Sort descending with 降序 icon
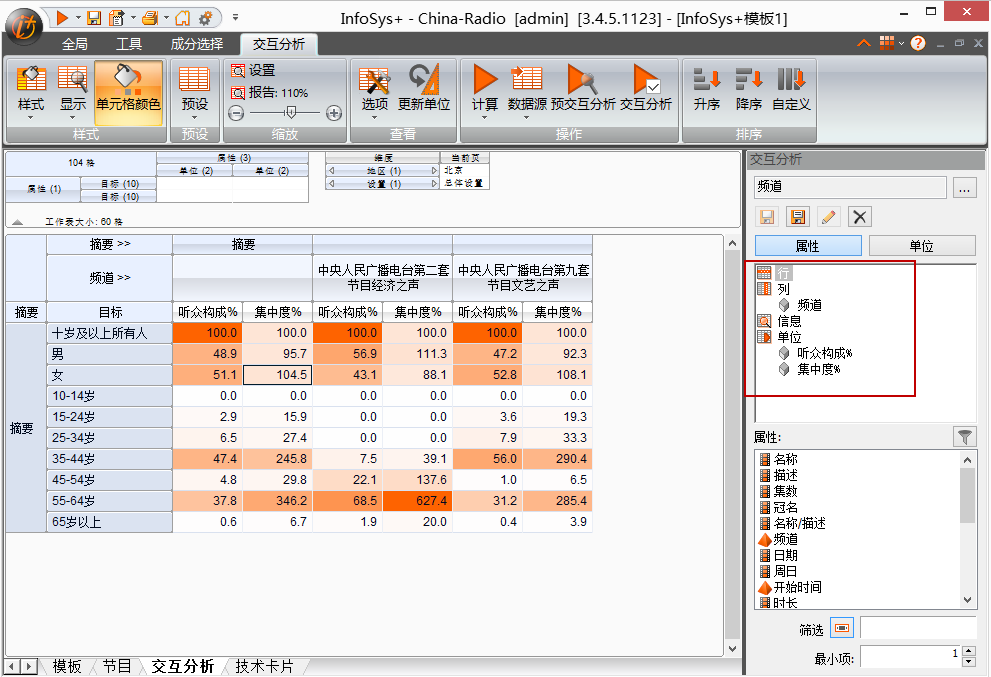 coord(749,80)
